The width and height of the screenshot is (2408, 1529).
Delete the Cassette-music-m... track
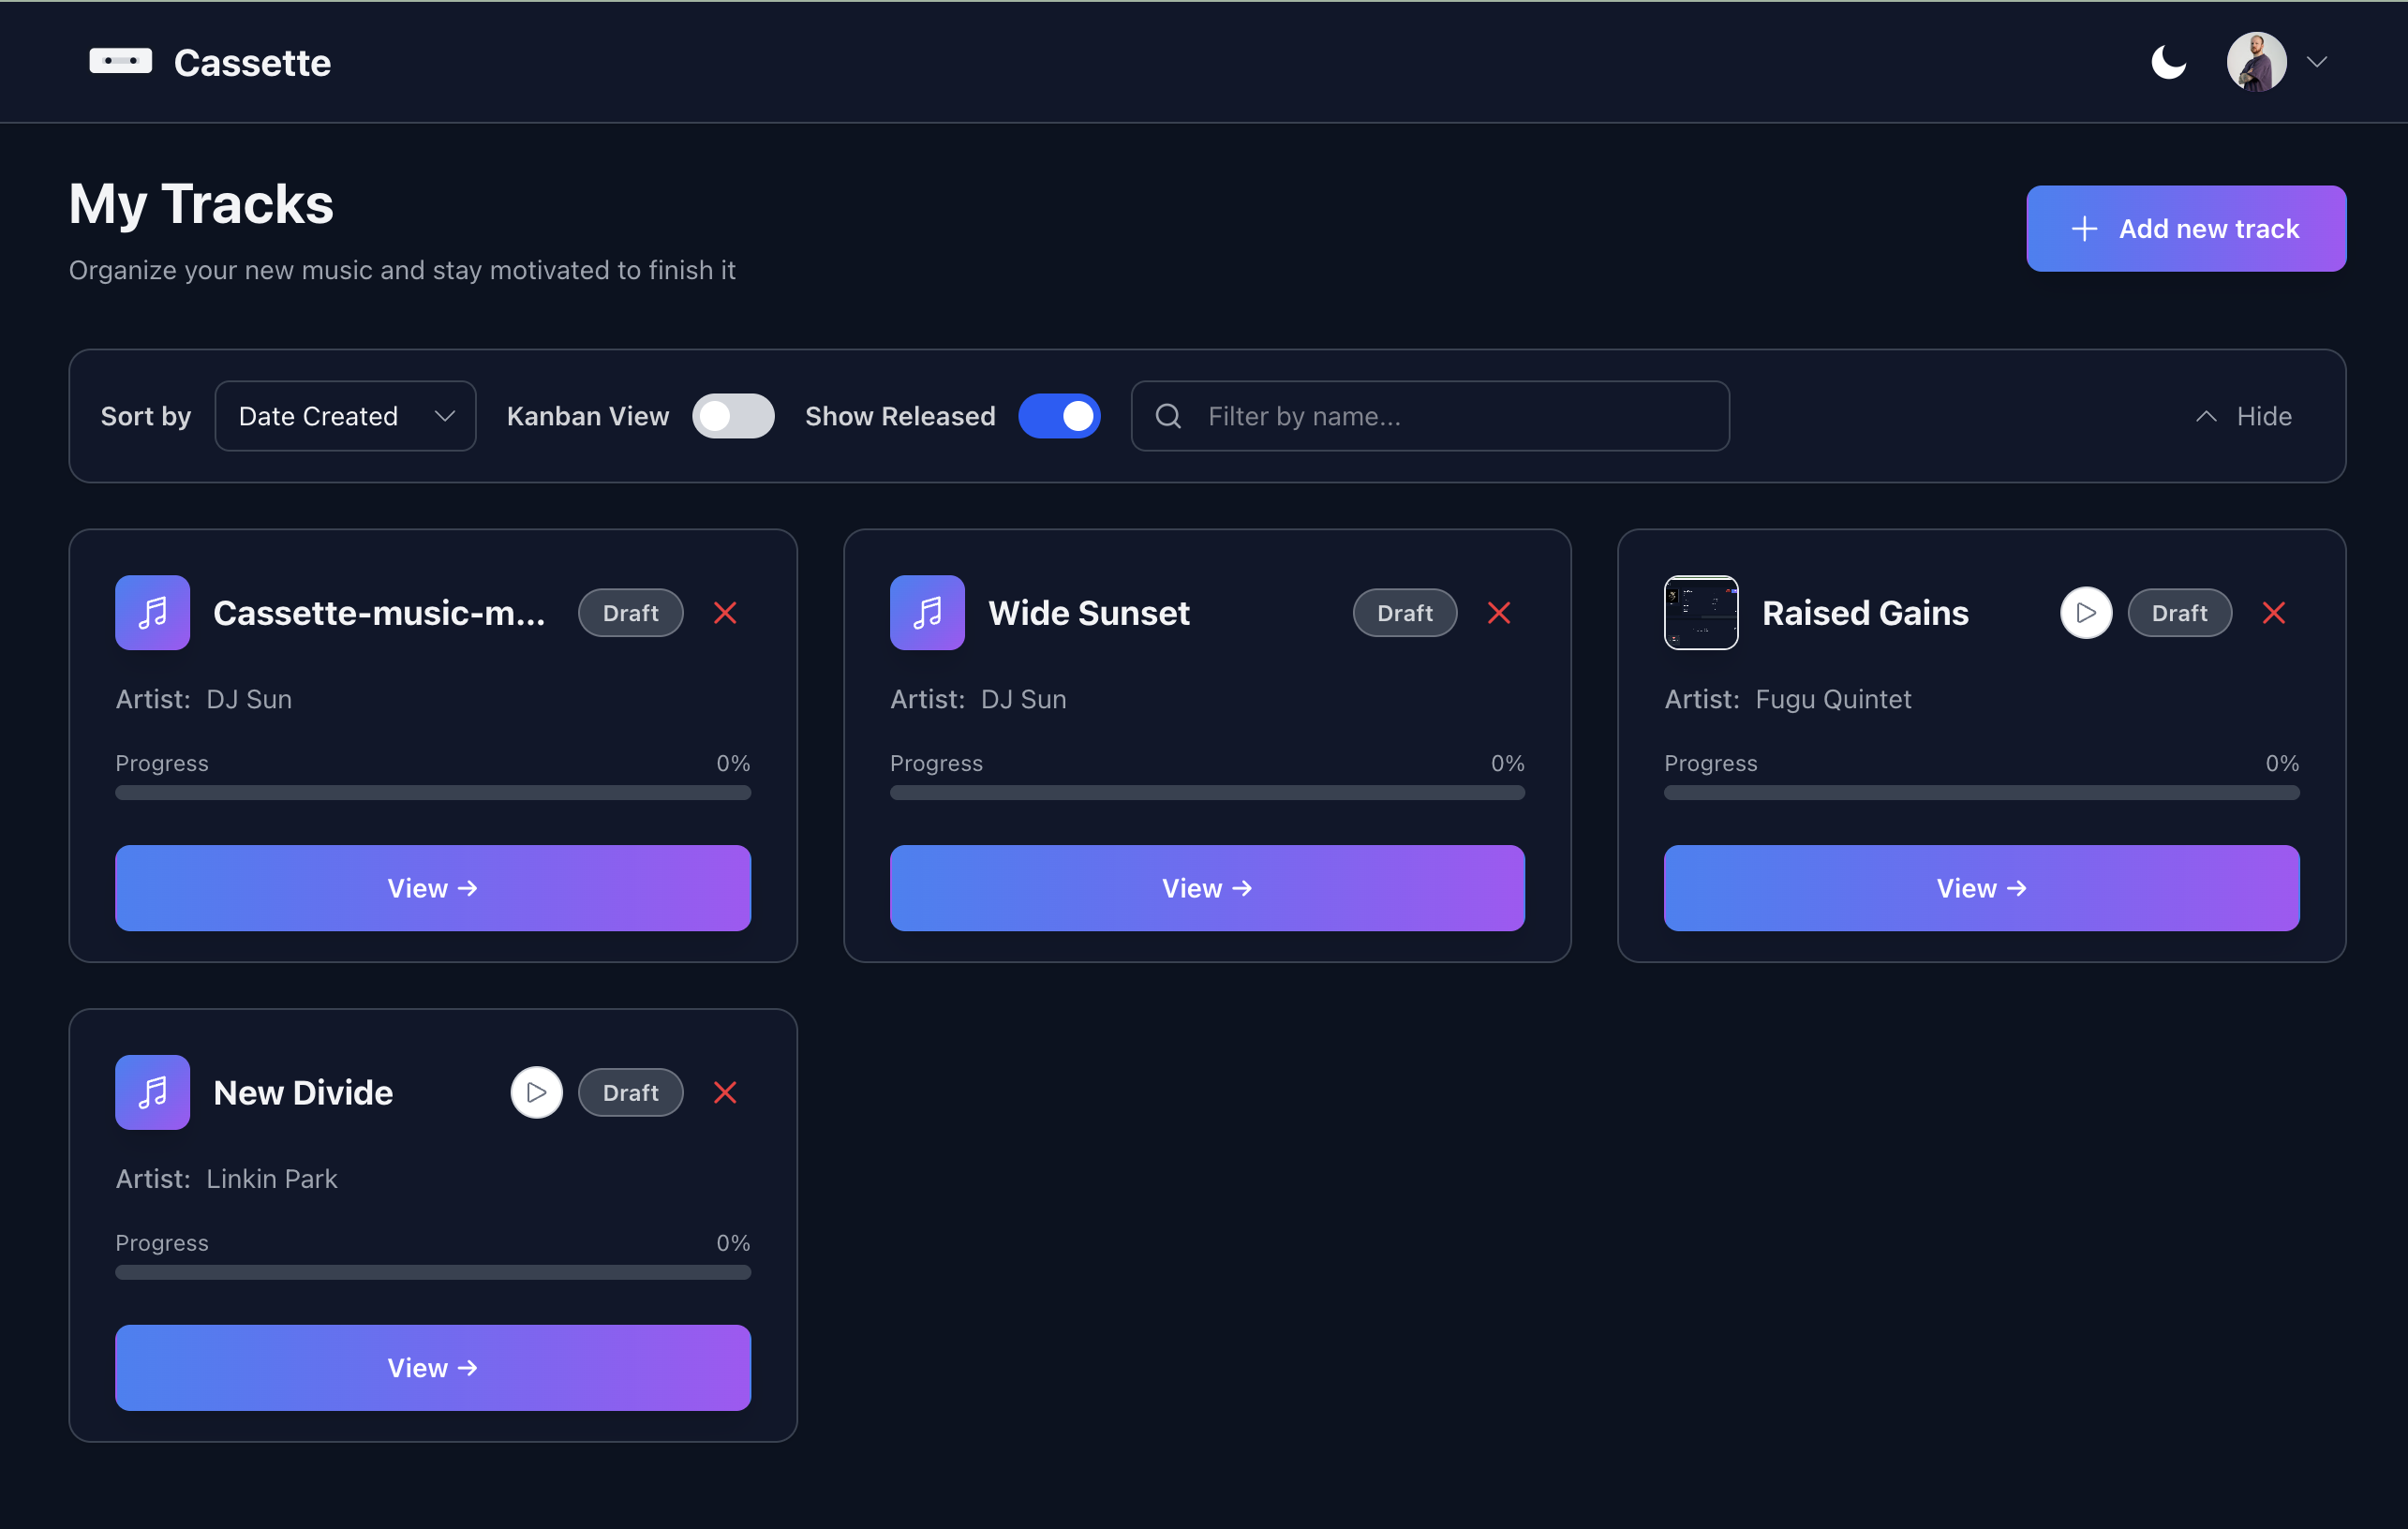click(x=725, y=613)
